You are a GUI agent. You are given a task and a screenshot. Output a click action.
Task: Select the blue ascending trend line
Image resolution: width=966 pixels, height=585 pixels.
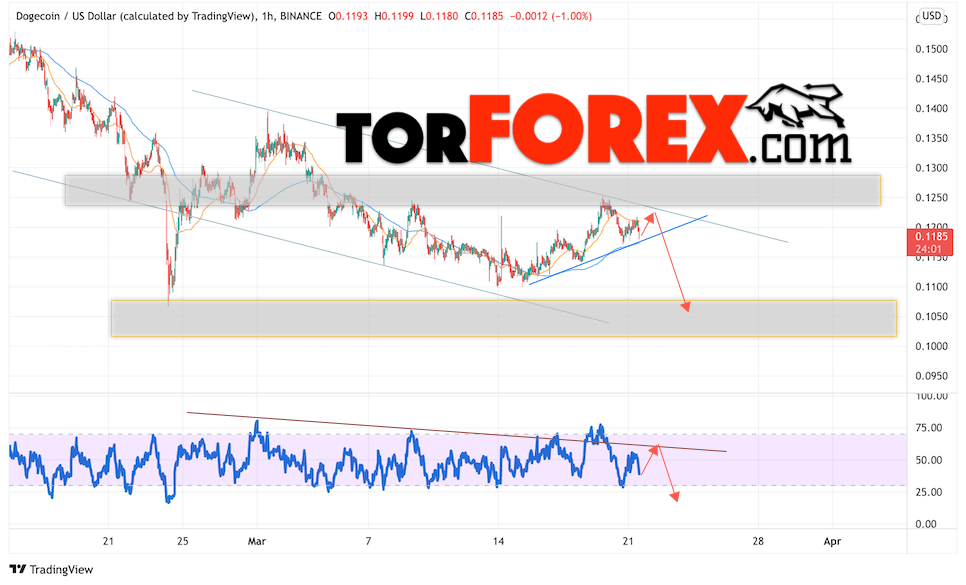(x=618, y=250)
